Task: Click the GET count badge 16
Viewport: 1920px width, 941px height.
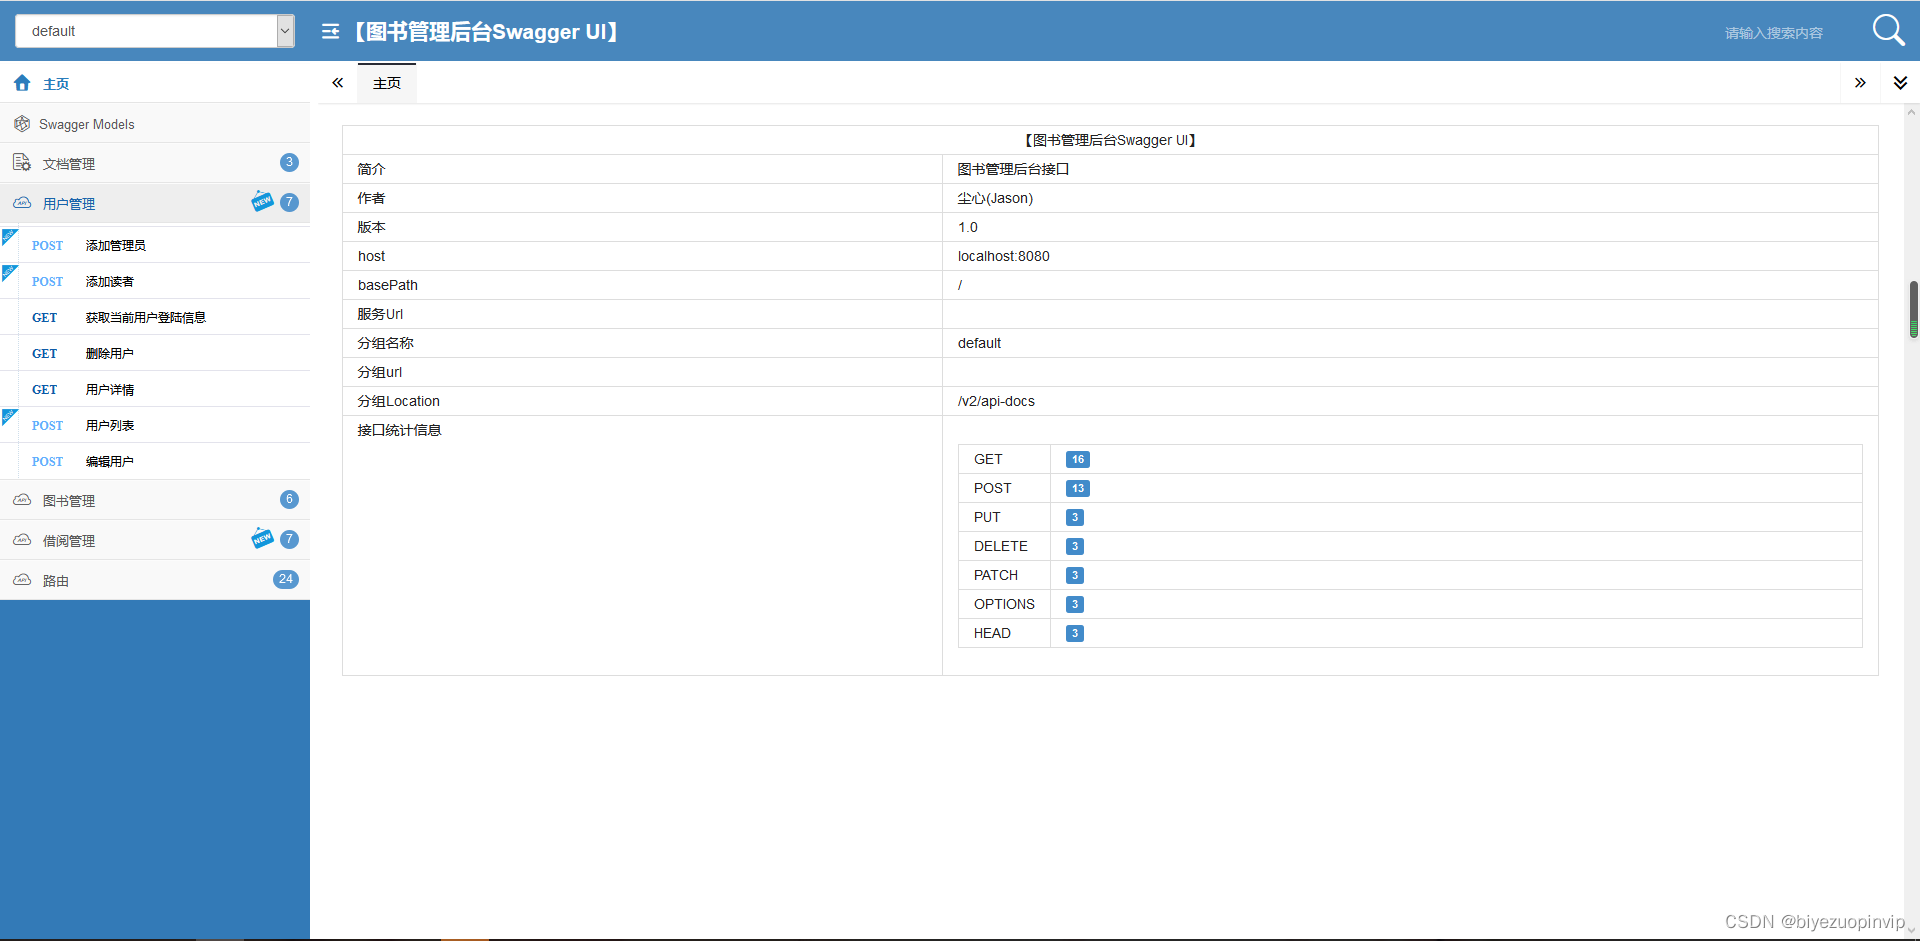Action: click(1077, 459)
